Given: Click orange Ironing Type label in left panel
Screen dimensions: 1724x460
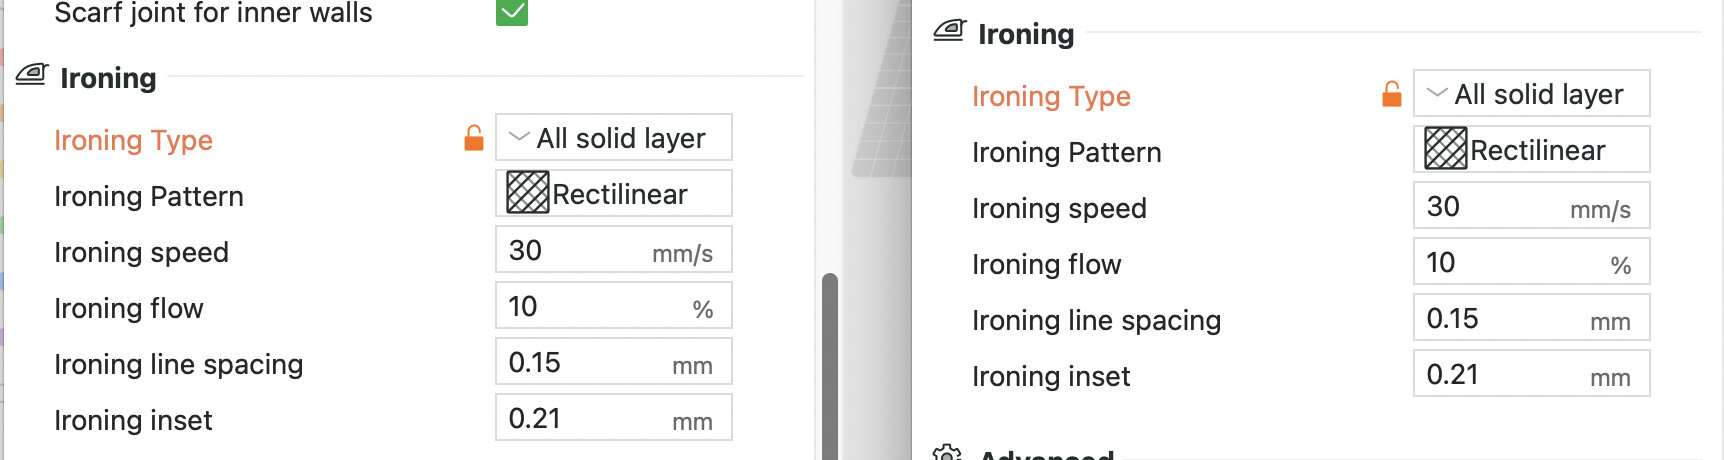Looking at the screenshot, I should [133, 140].
